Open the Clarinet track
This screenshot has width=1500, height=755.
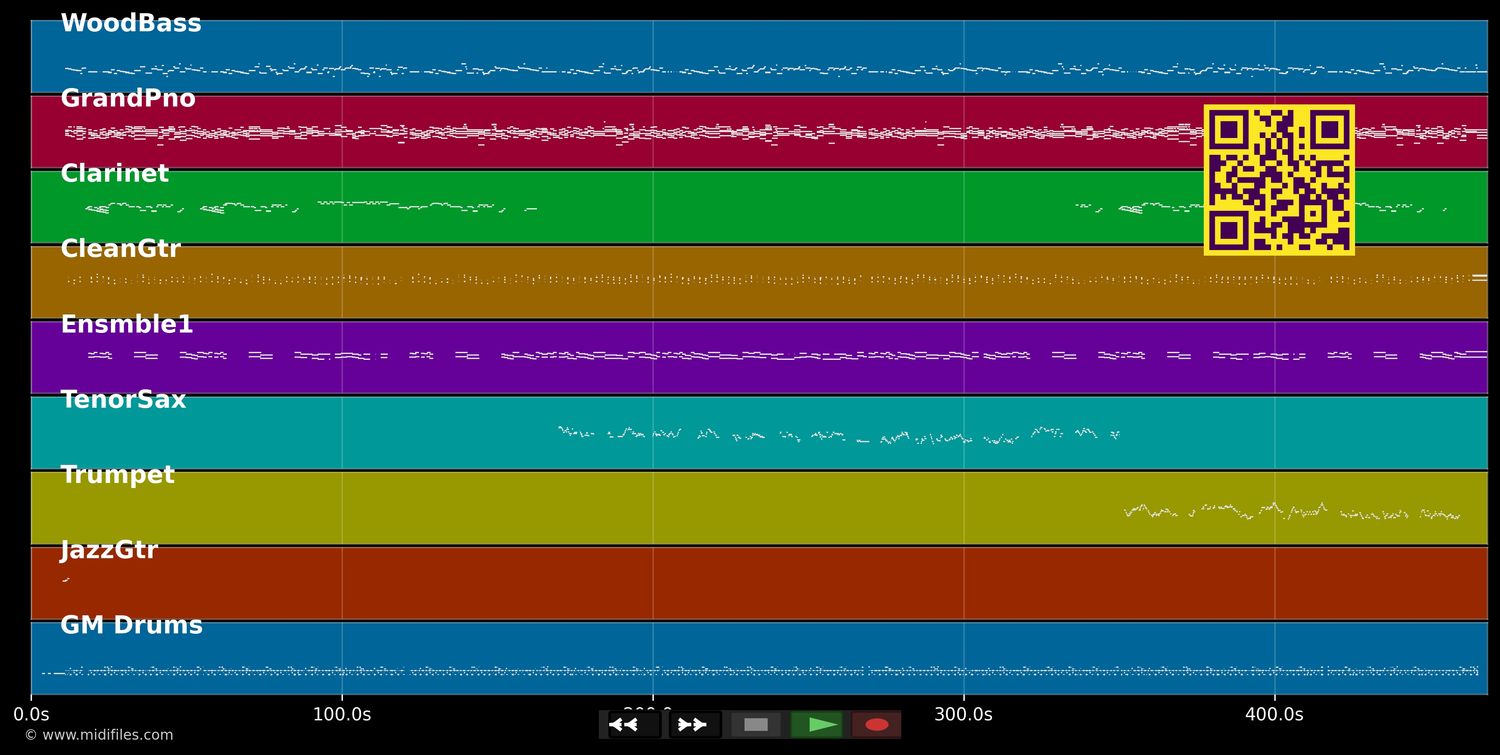114,173
